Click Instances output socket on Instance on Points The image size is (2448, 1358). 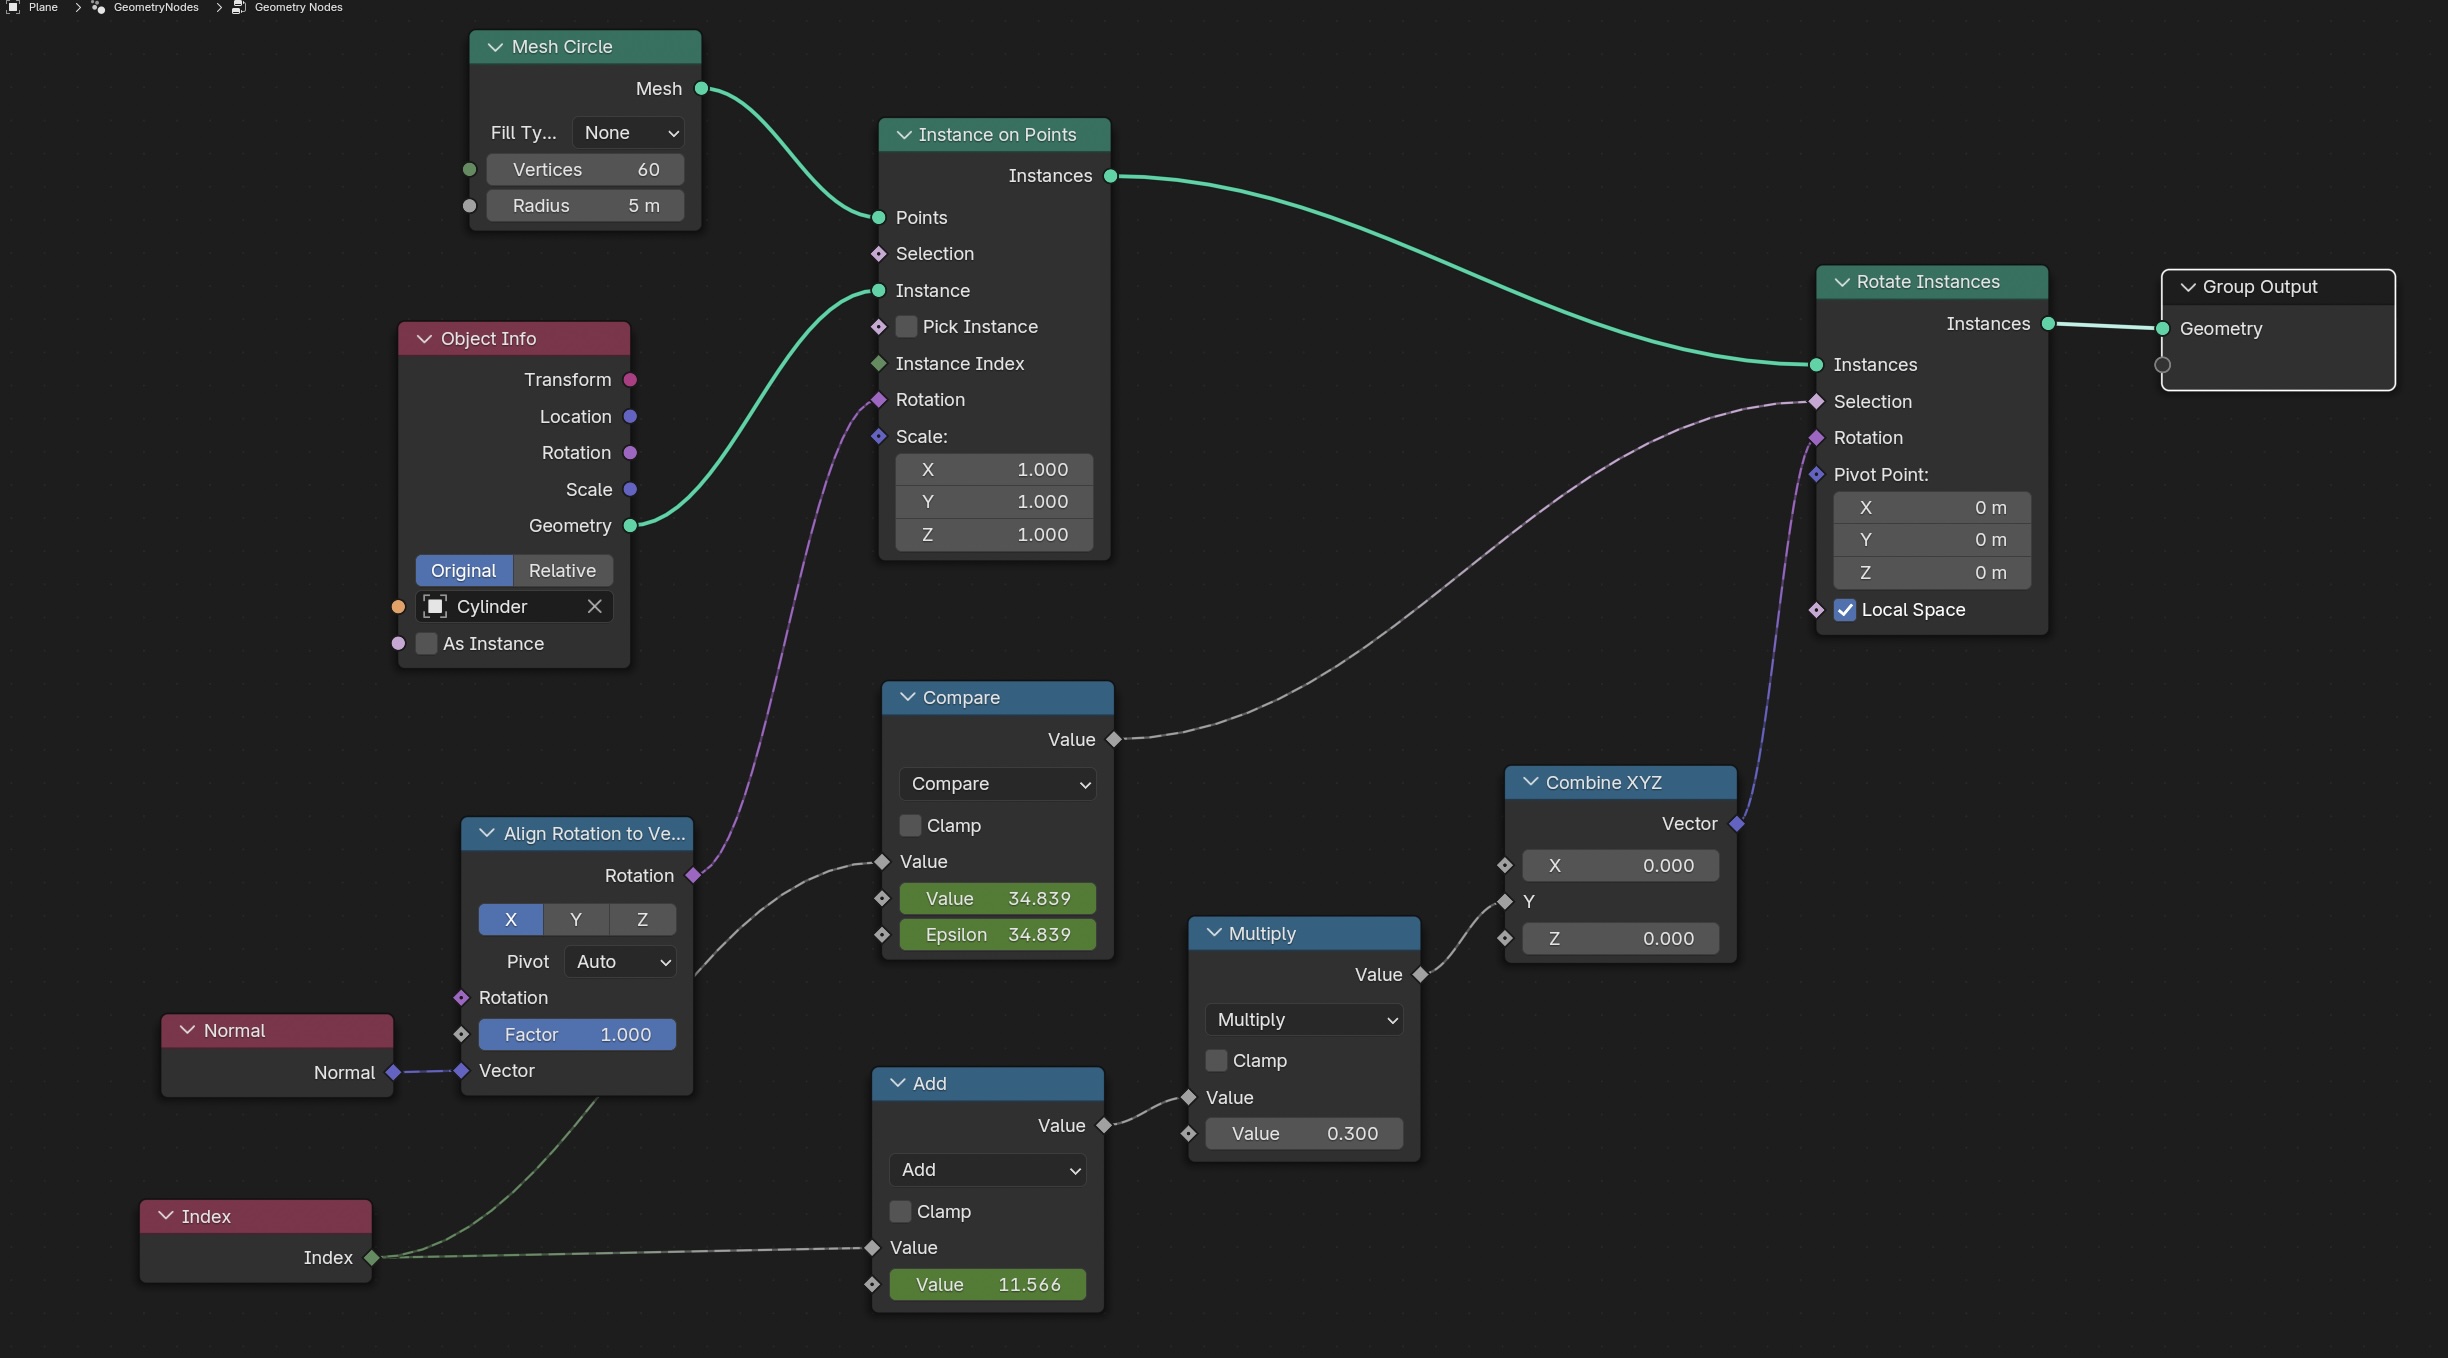pos(1110,176)
